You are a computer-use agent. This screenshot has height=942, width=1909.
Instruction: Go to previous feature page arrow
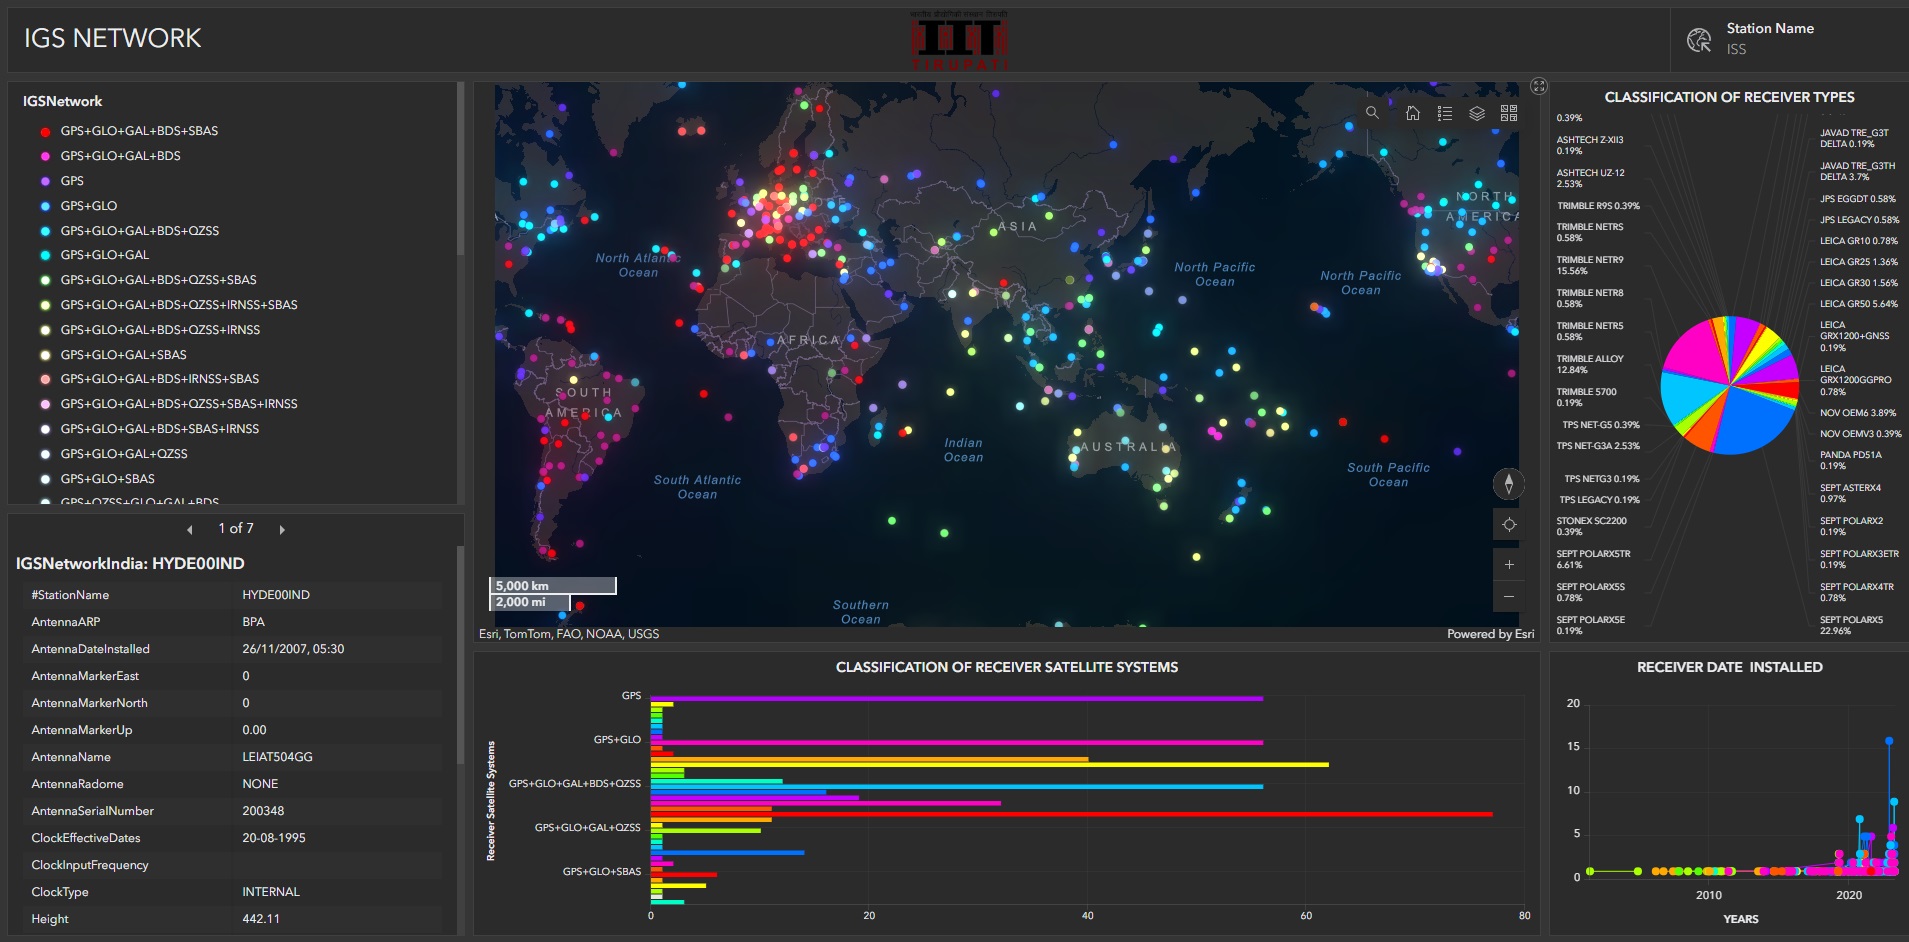tap(190, 529)
